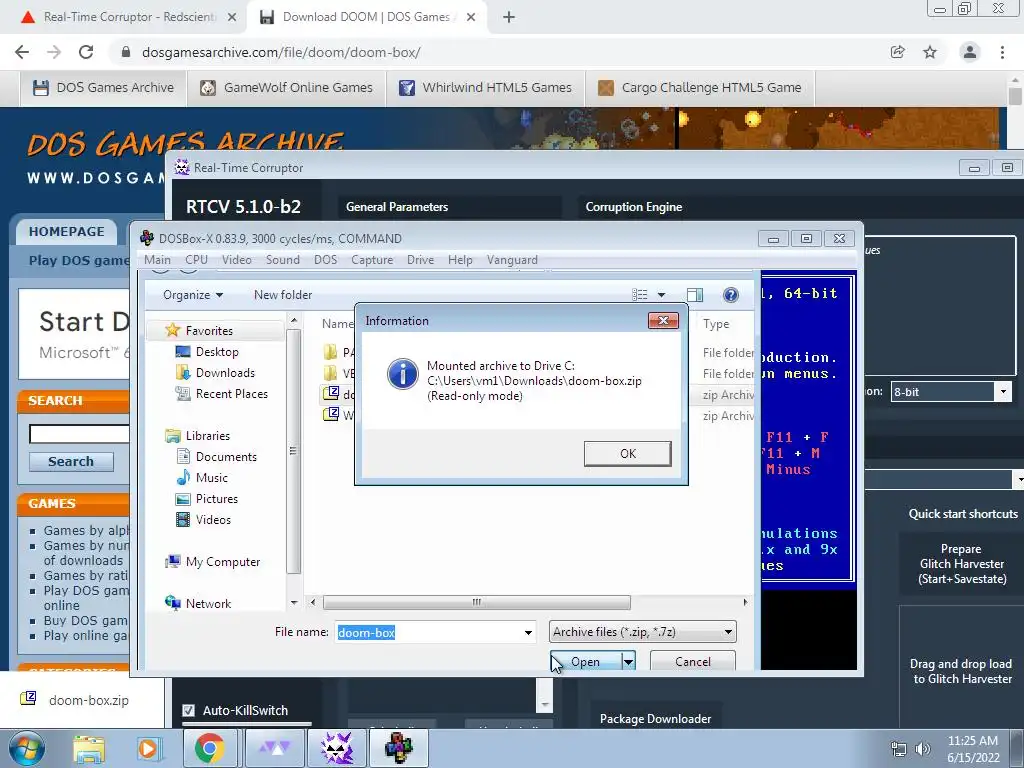Viewport: 1024px width, 768px height.
Task: Open DOS Games Archive bookmark
Action: (104, 88)
